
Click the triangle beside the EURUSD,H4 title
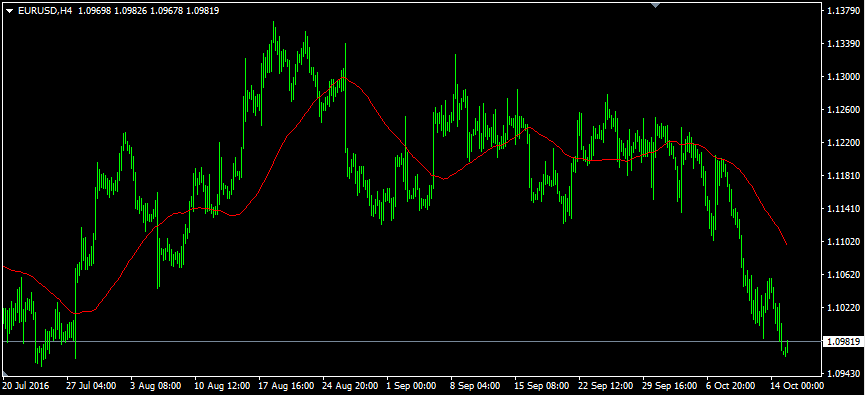[10, 10]
